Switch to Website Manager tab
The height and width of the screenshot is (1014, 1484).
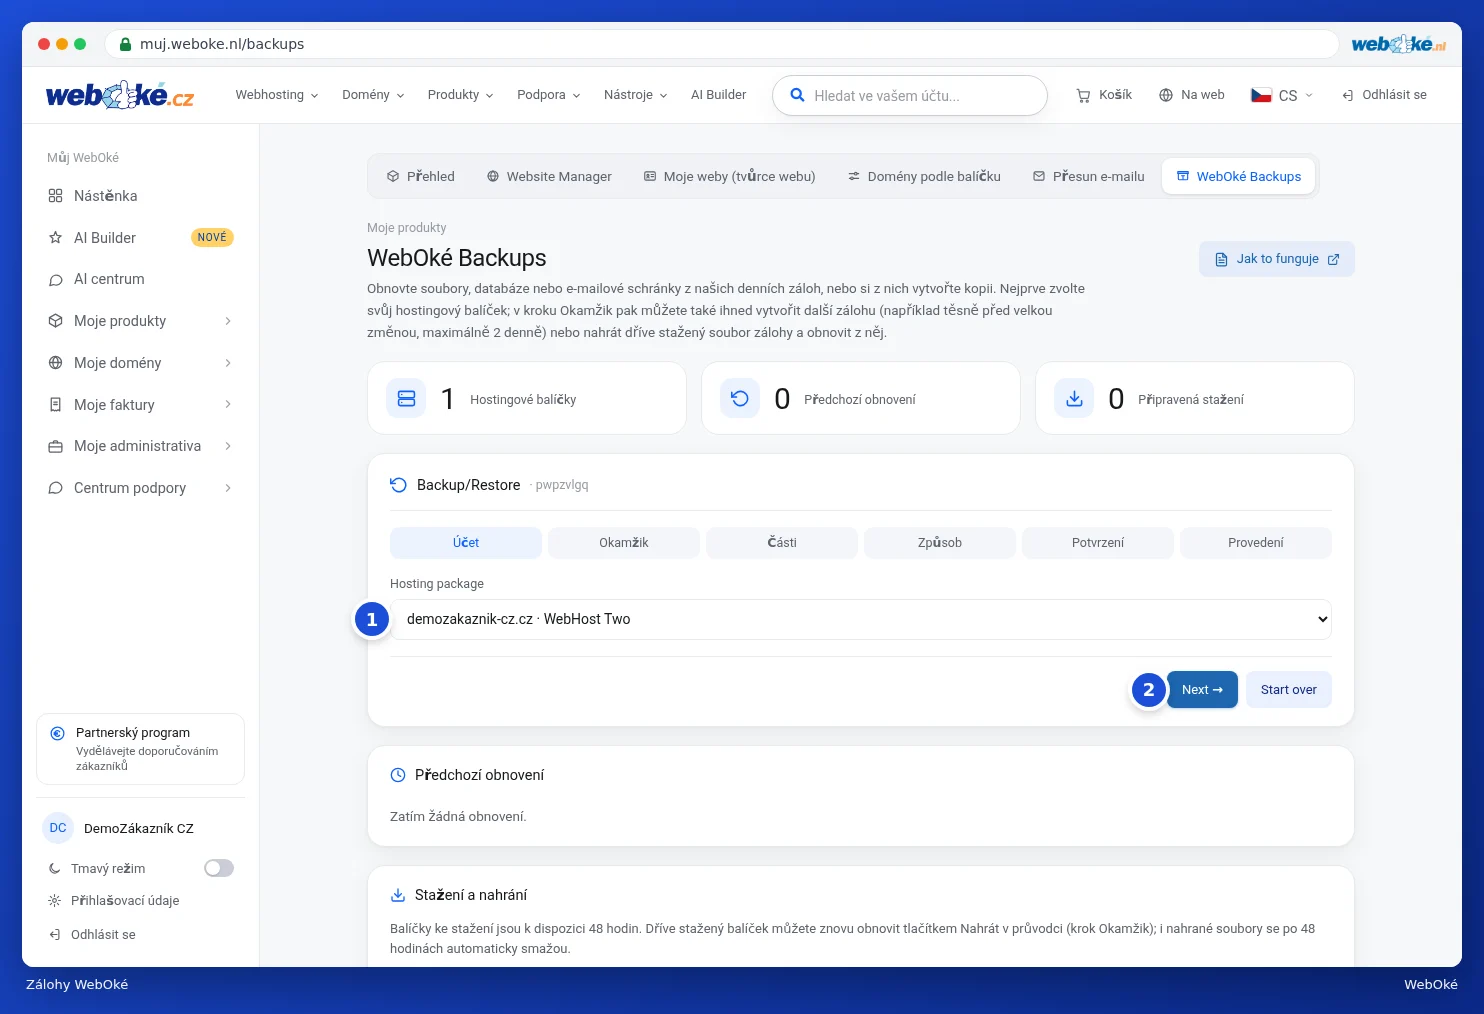pyautogui.click(x=549, y=176)
